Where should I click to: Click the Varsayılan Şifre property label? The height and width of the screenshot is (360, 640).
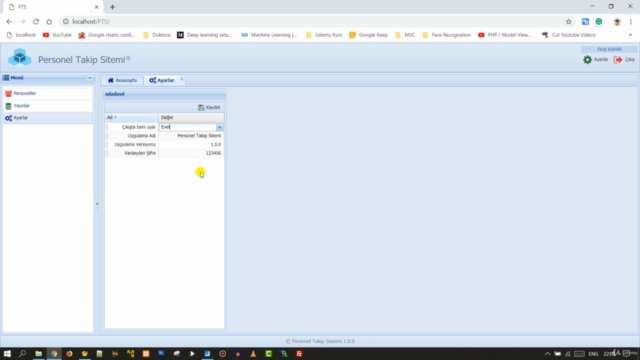coord(140,153)
